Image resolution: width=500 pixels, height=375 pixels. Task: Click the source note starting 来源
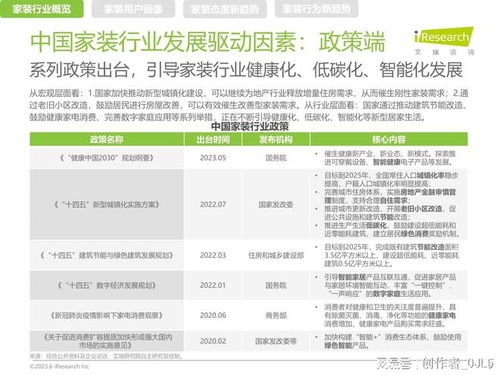point(106,356)
